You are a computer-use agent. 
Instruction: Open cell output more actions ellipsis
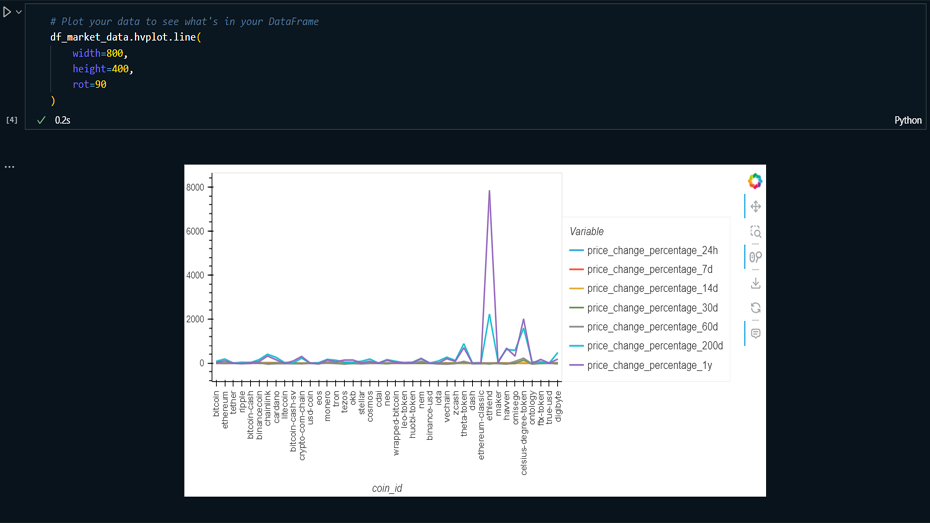click(x=9, y=166)
